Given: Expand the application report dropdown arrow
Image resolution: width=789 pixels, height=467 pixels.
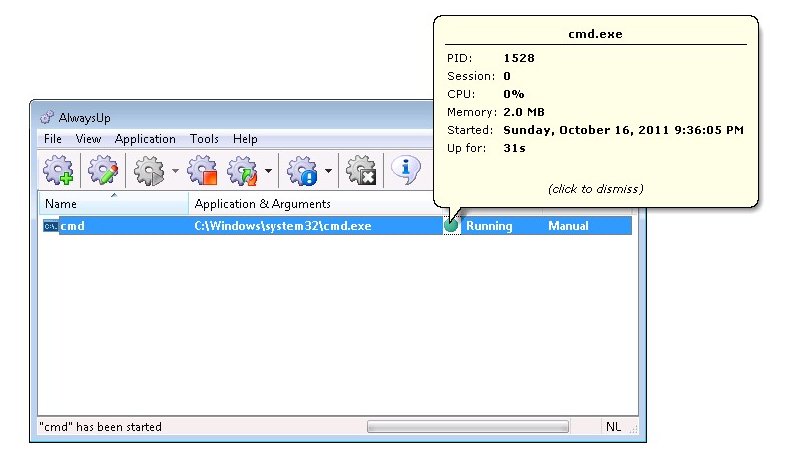Looking at the screenshot, I should [328, 171].
